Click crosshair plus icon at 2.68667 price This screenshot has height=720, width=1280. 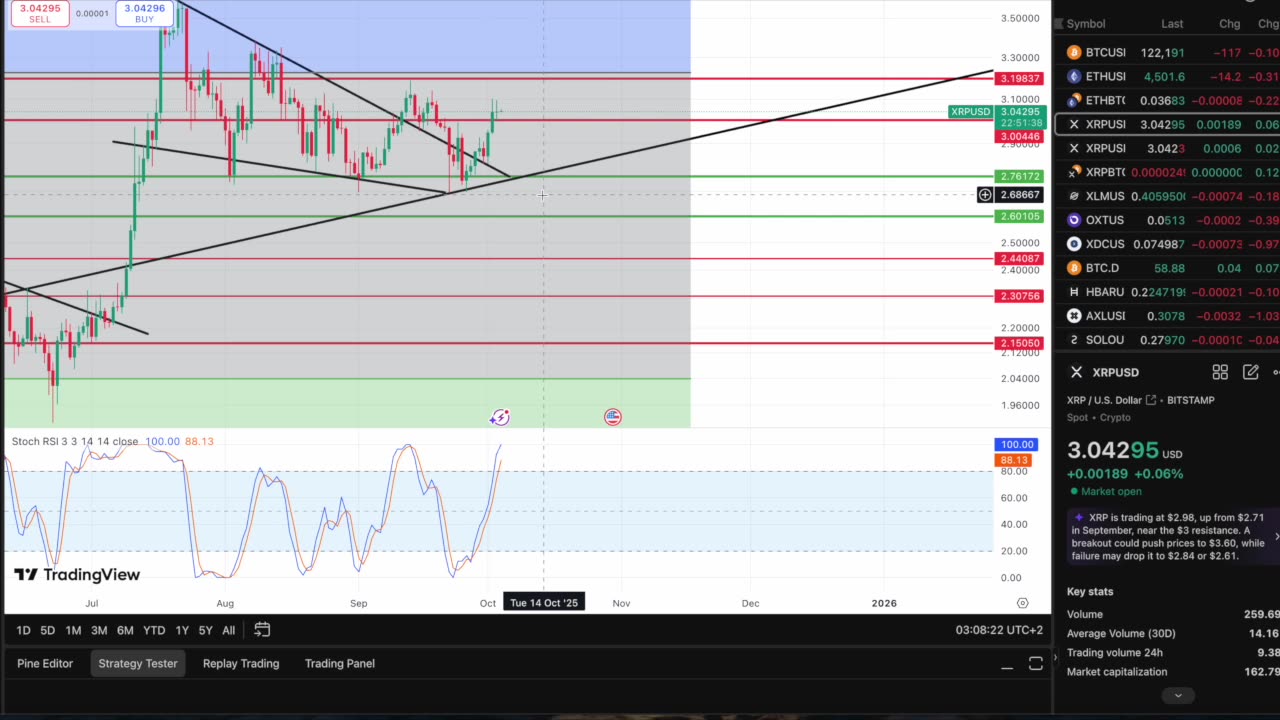click(x=985, y=195)
